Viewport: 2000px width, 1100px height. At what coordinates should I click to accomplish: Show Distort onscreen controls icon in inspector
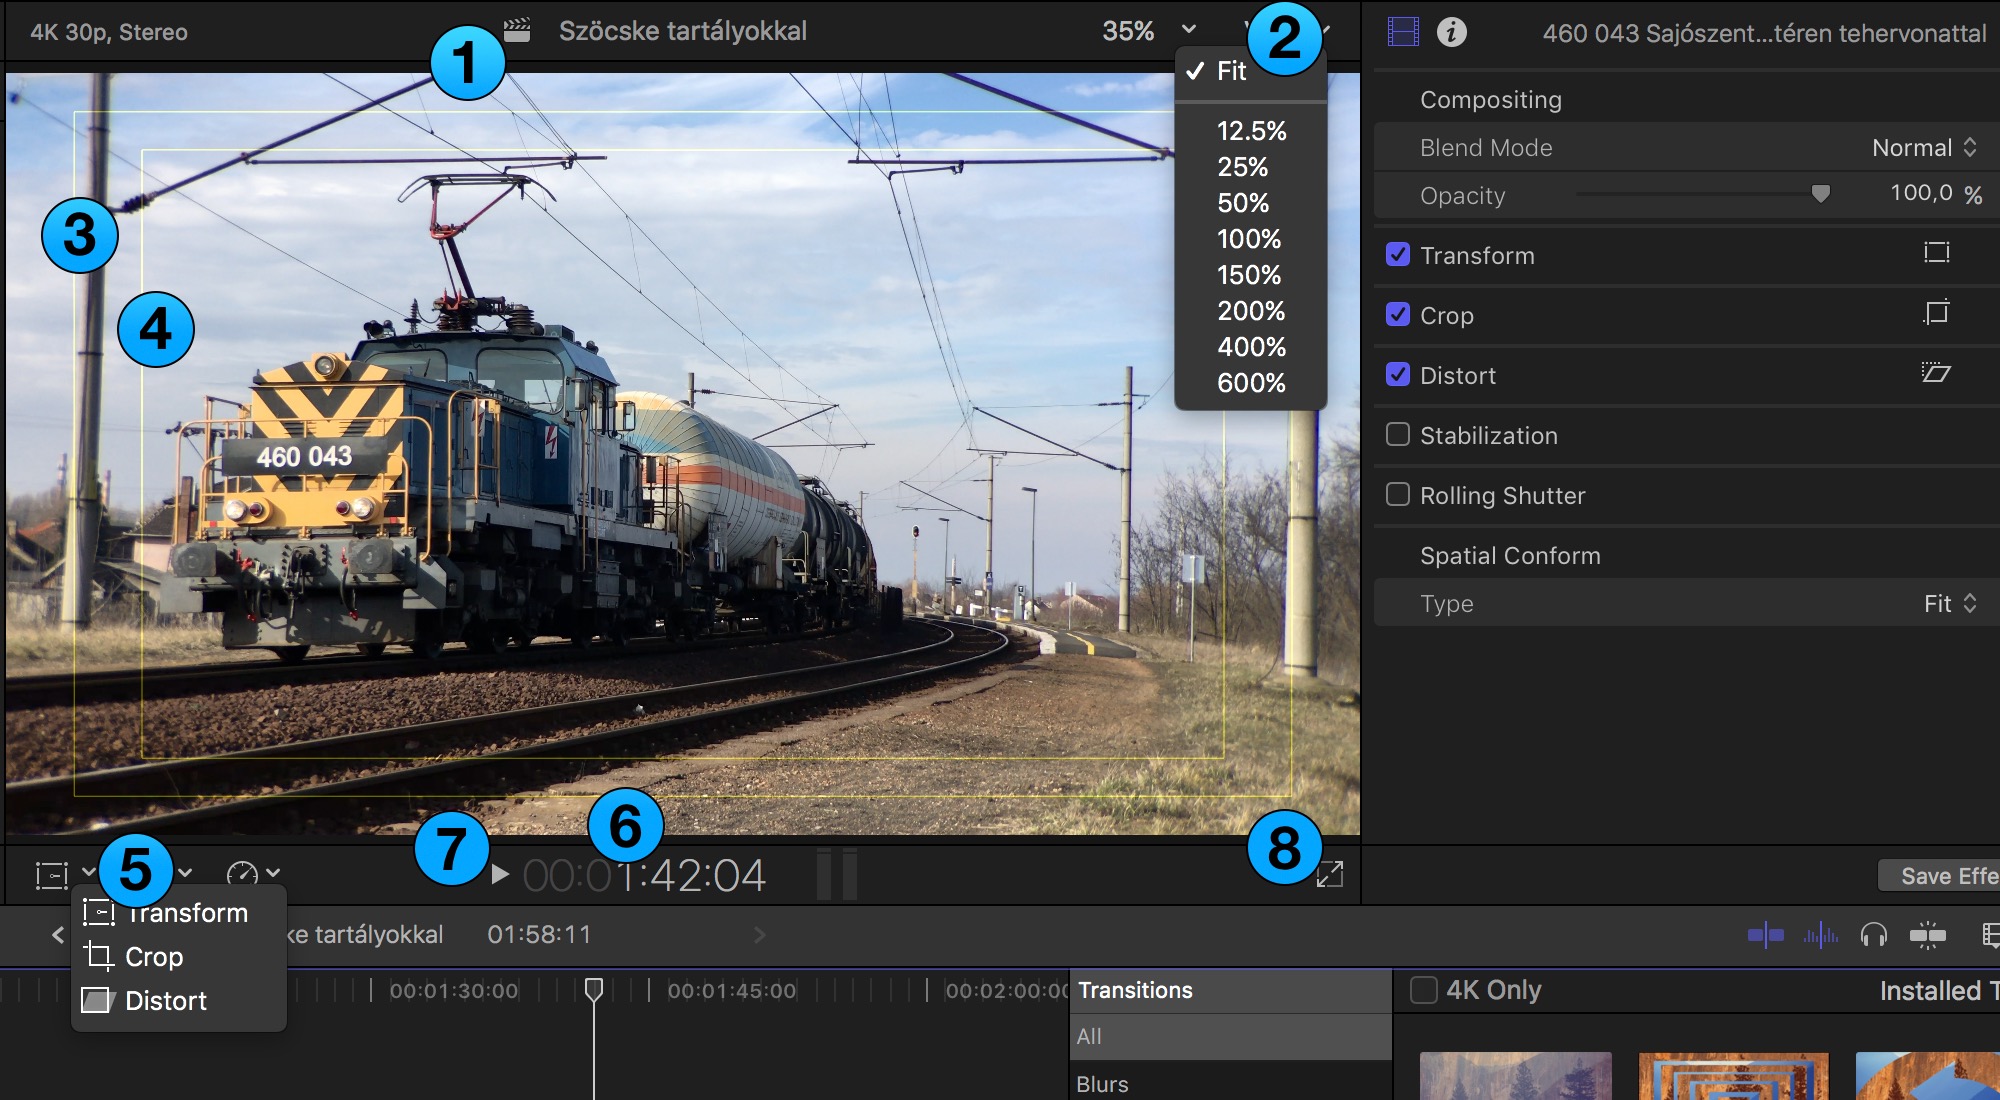point(1936,373)
